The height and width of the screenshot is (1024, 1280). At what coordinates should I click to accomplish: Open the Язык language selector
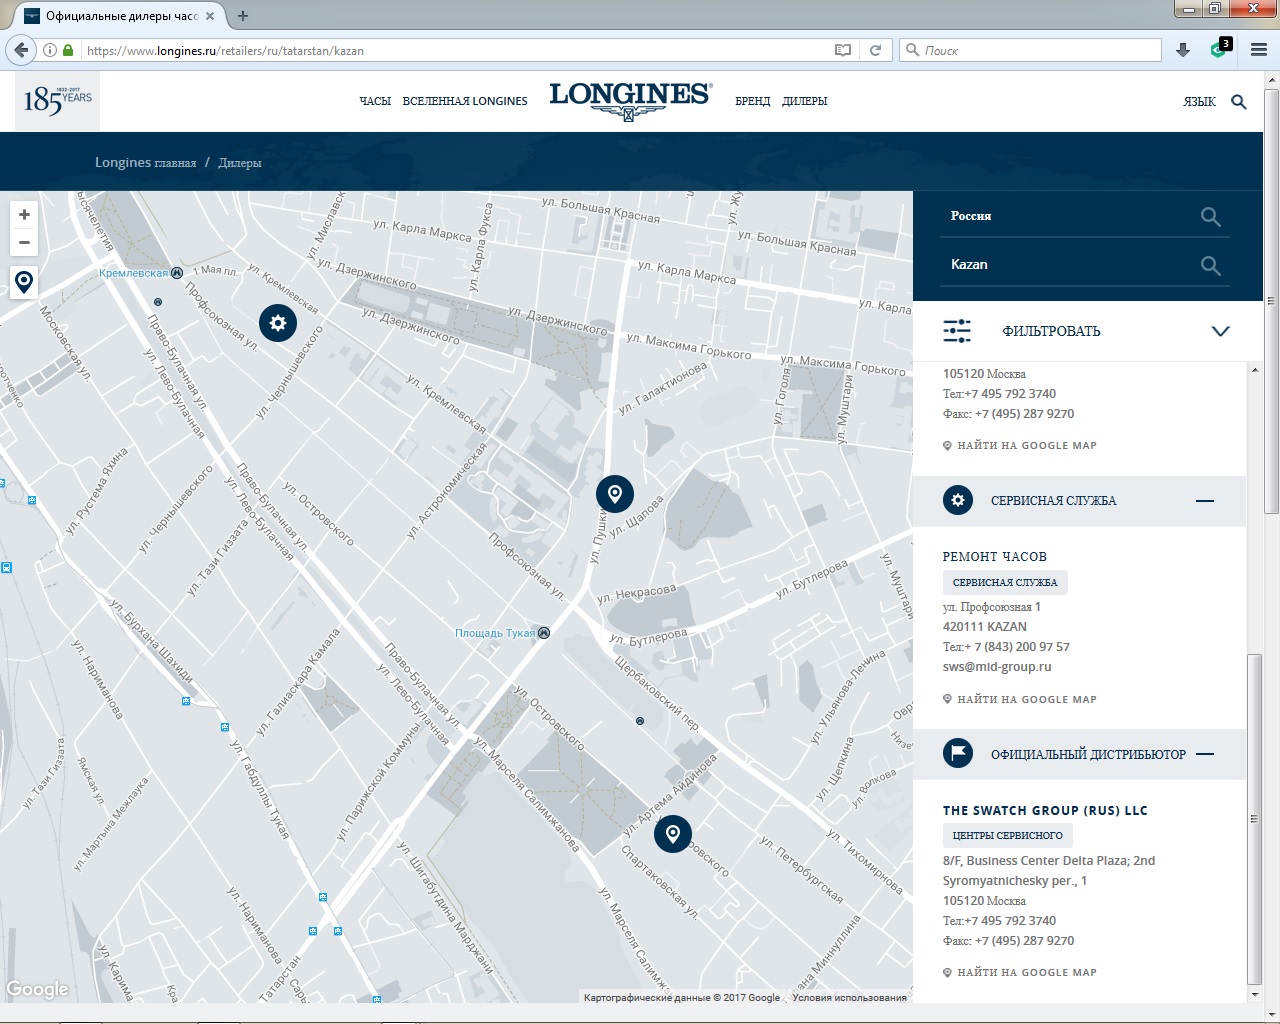pyautogui.click(x=1199, y=101)
